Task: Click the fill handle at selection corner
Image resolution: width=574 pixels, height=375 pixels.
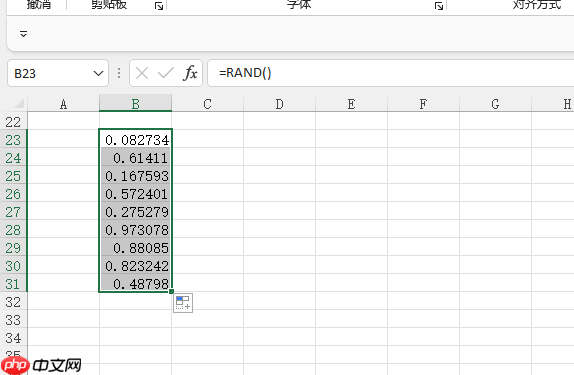Action: click(x=171, y=292)
